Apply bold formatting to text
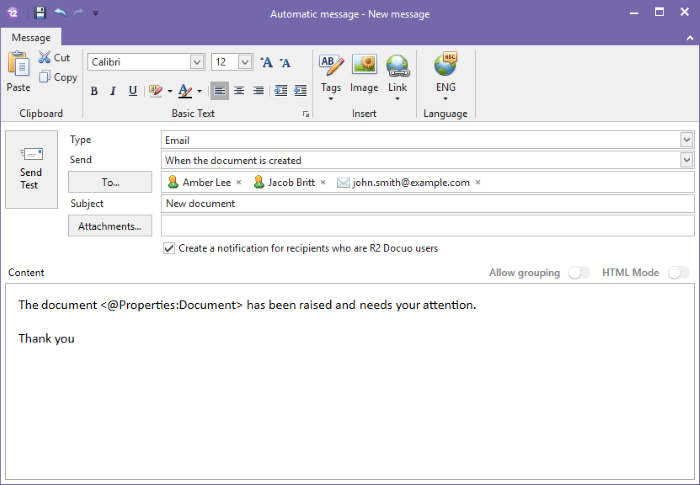The width and height of the screenshot is (700, 485). click(x=94, y=91)
